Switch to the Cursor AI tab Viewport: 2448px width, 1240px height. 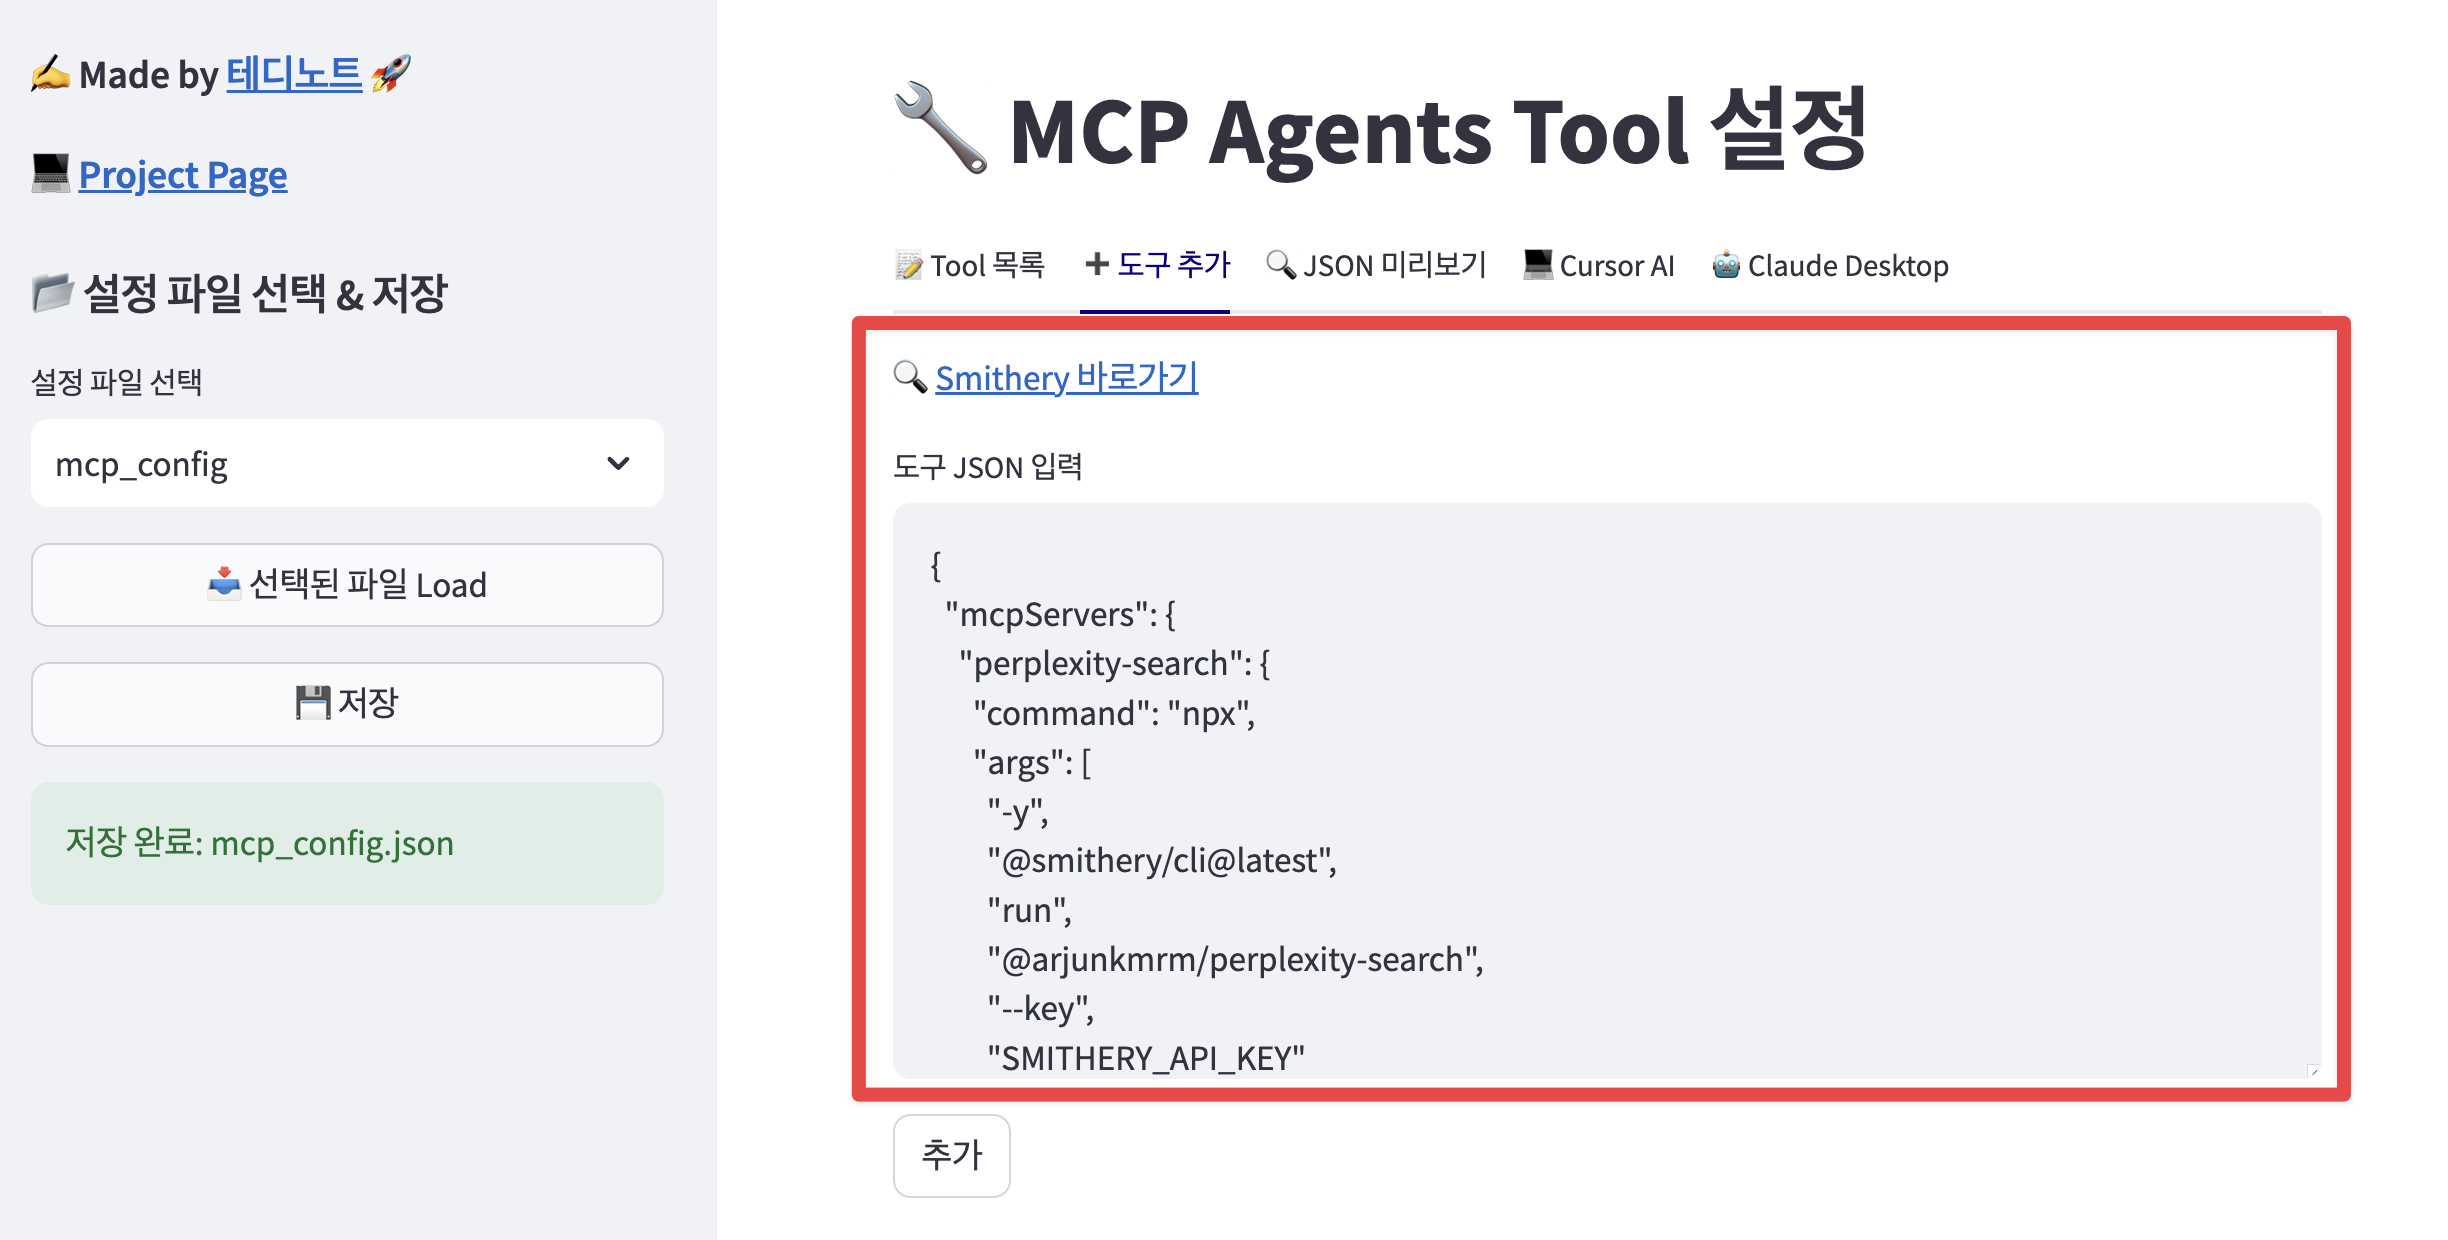click(x=1598, y=266)
